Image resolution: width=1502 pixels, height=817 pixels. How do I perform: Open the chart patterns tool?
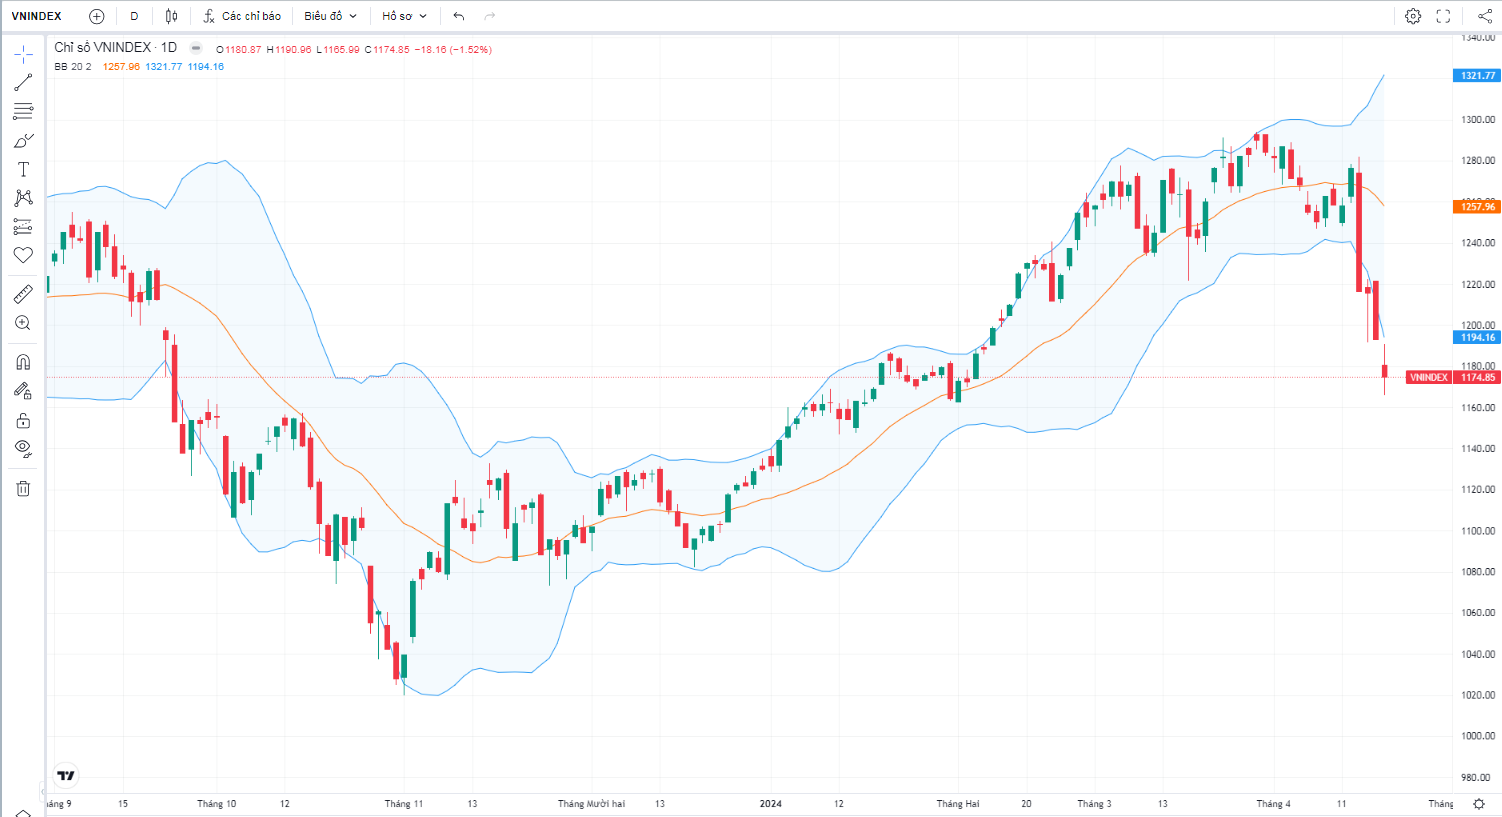pos(23,198)
